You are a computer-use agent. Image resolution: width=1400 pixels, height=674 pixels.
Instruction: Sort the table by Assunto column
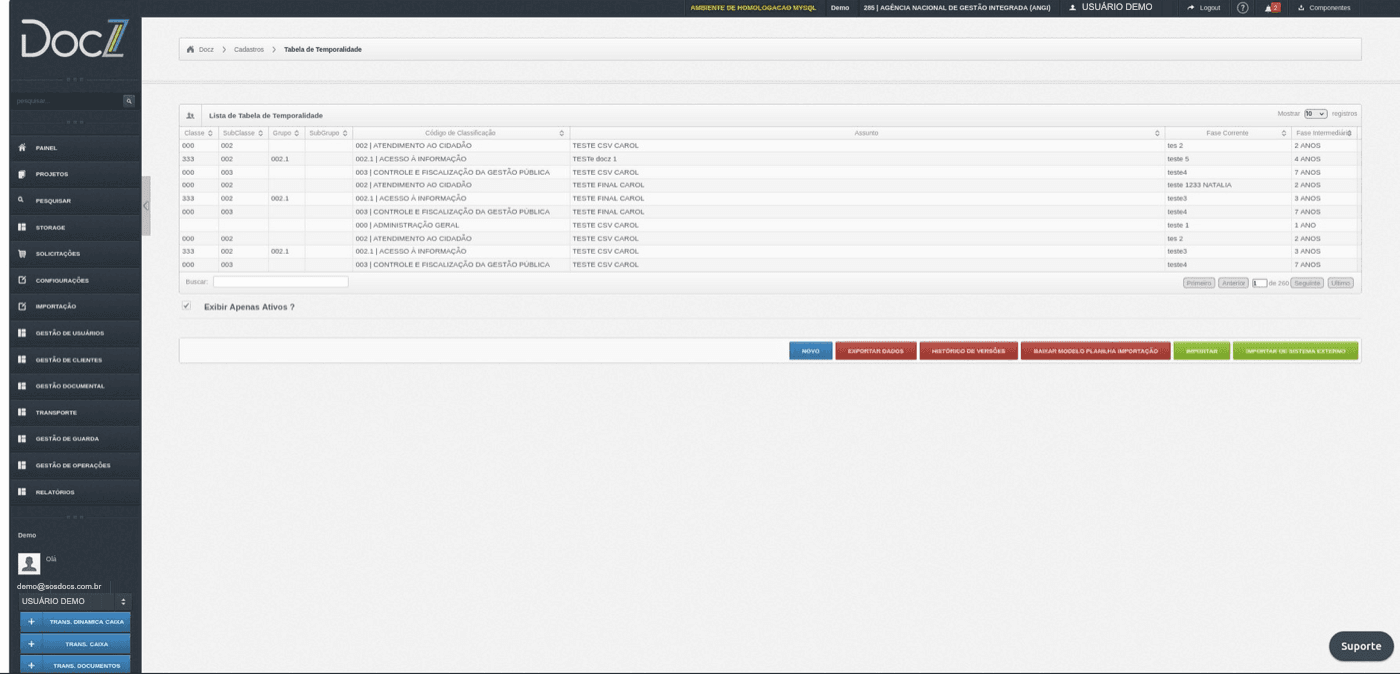(x=867, y=133)
